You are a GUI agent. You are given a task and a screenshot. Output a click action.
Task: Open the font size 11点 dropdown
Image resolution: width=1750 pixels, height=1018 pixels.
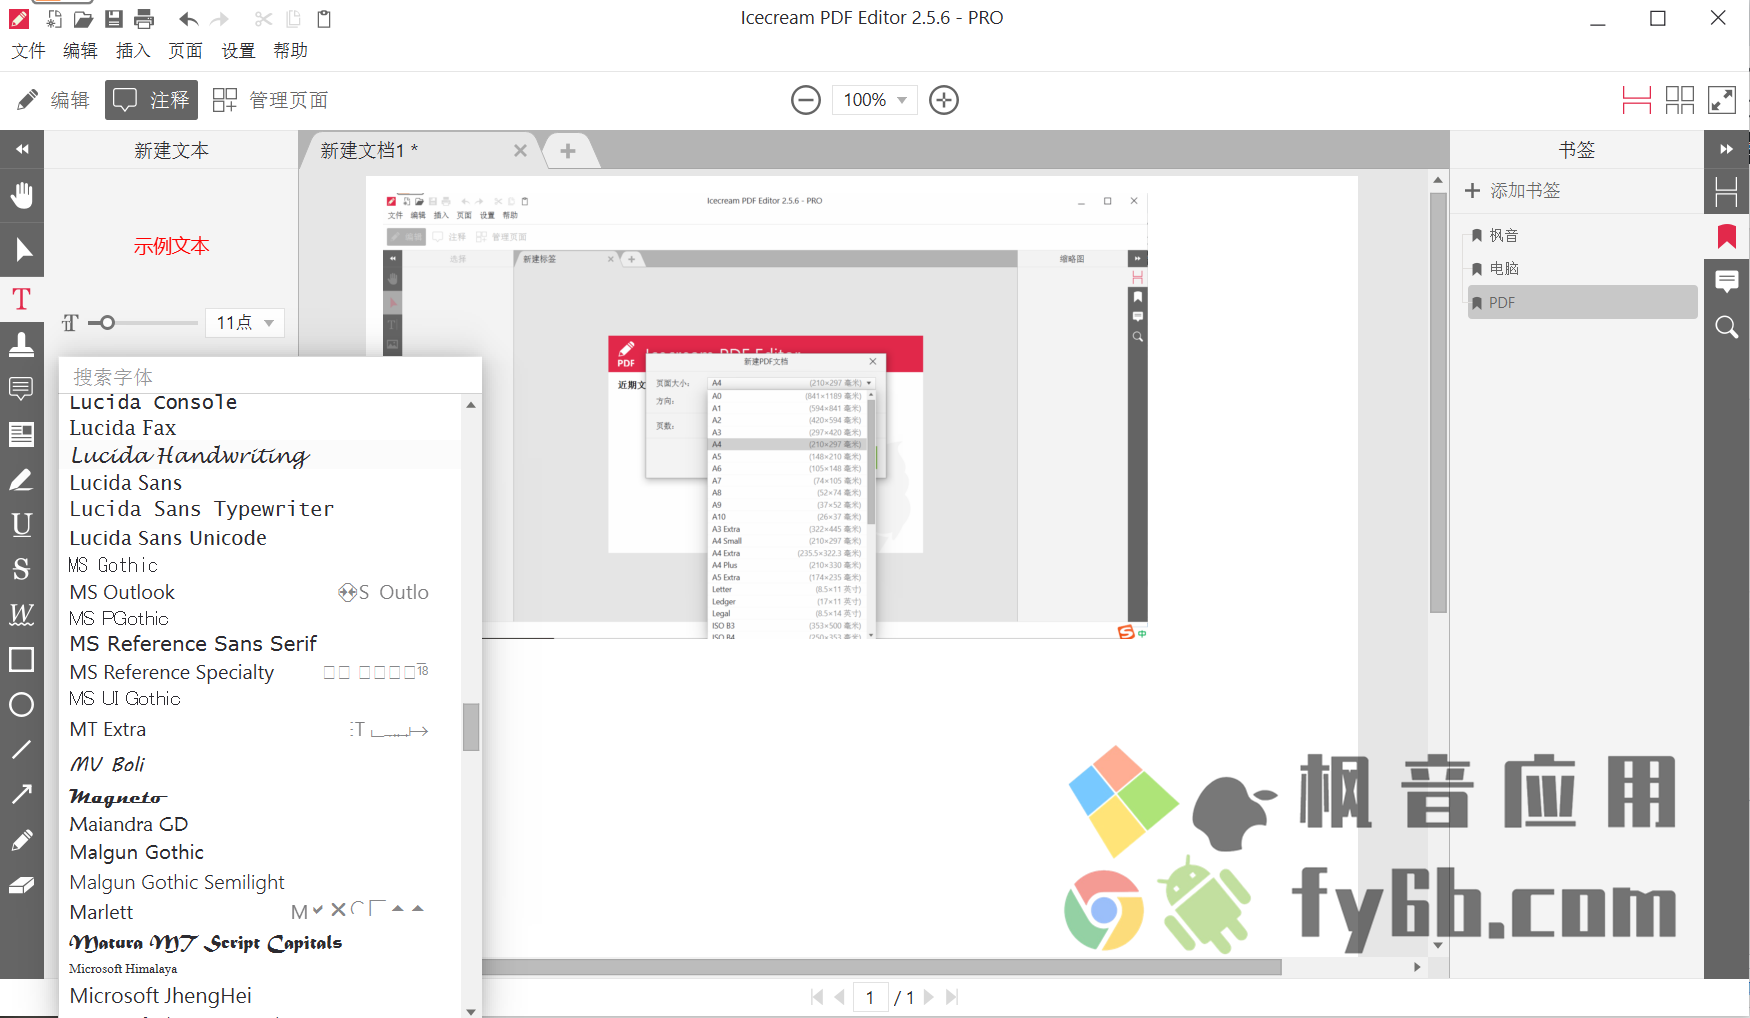point(245,323)
